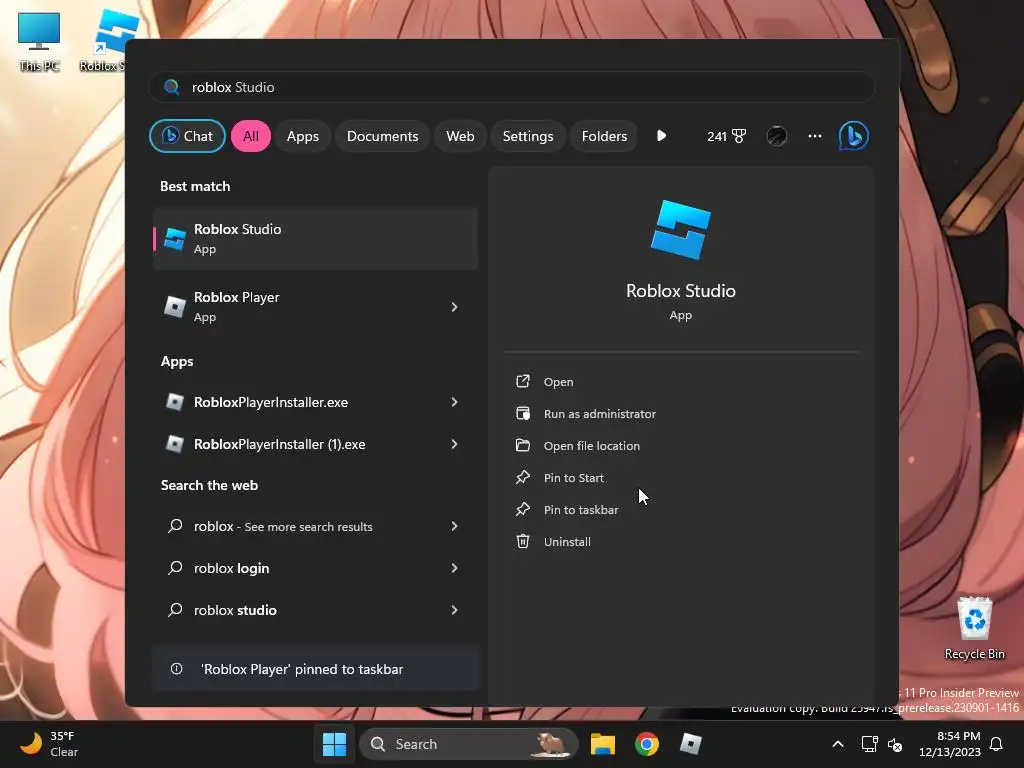Click the Uninstall trash icon
The image size is (1024, 768).
point(522,541)
